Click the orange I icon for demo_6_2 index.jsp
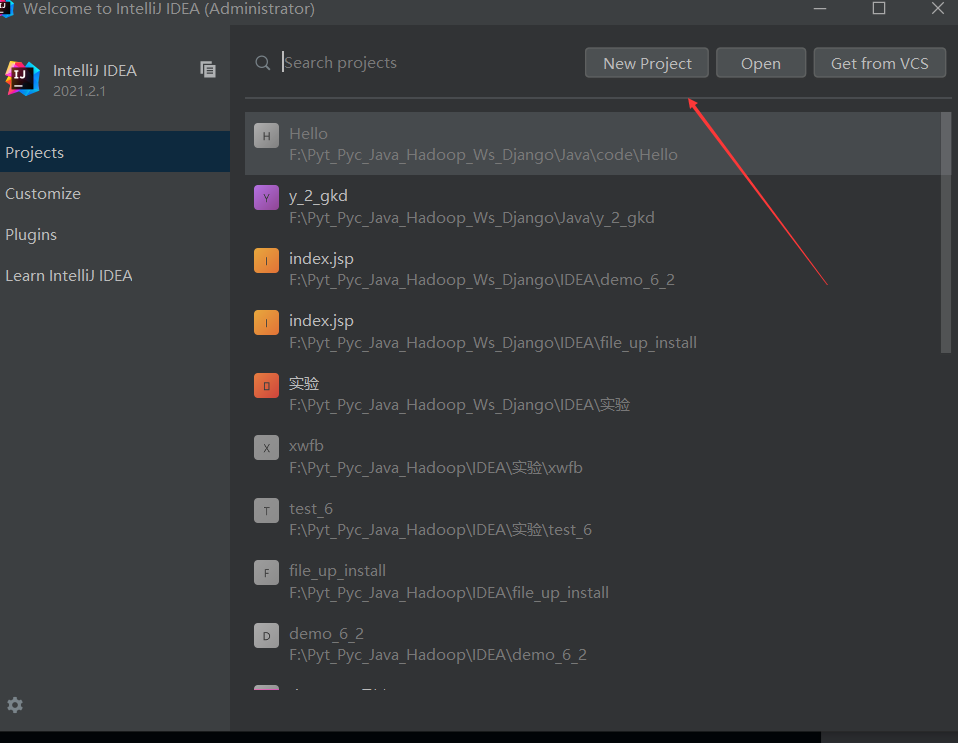Viewport: 958px width, 743px height. click(x=266, y=260)
